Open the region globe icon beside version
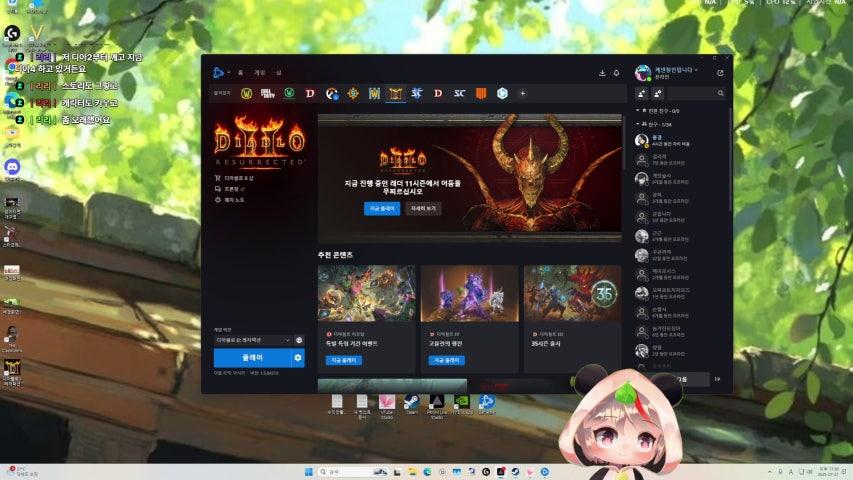This screenshot has width=853, height=480. tap(299, 340)
